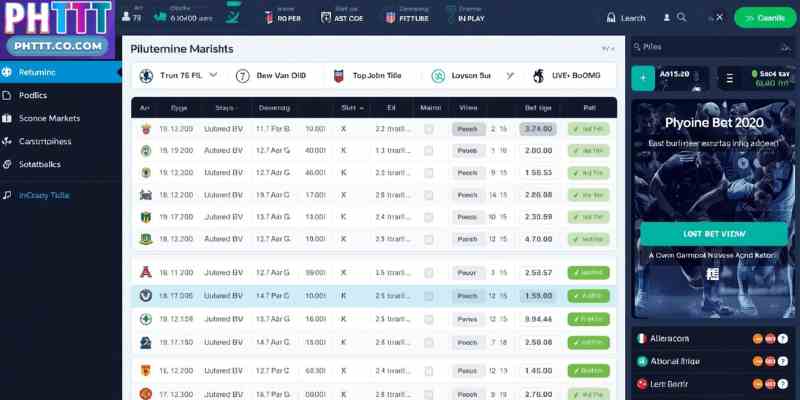The height and width of the screenshot is (400, 800).
Task: Open the RO PER top navigation item
Action: [x=282, y=17]
